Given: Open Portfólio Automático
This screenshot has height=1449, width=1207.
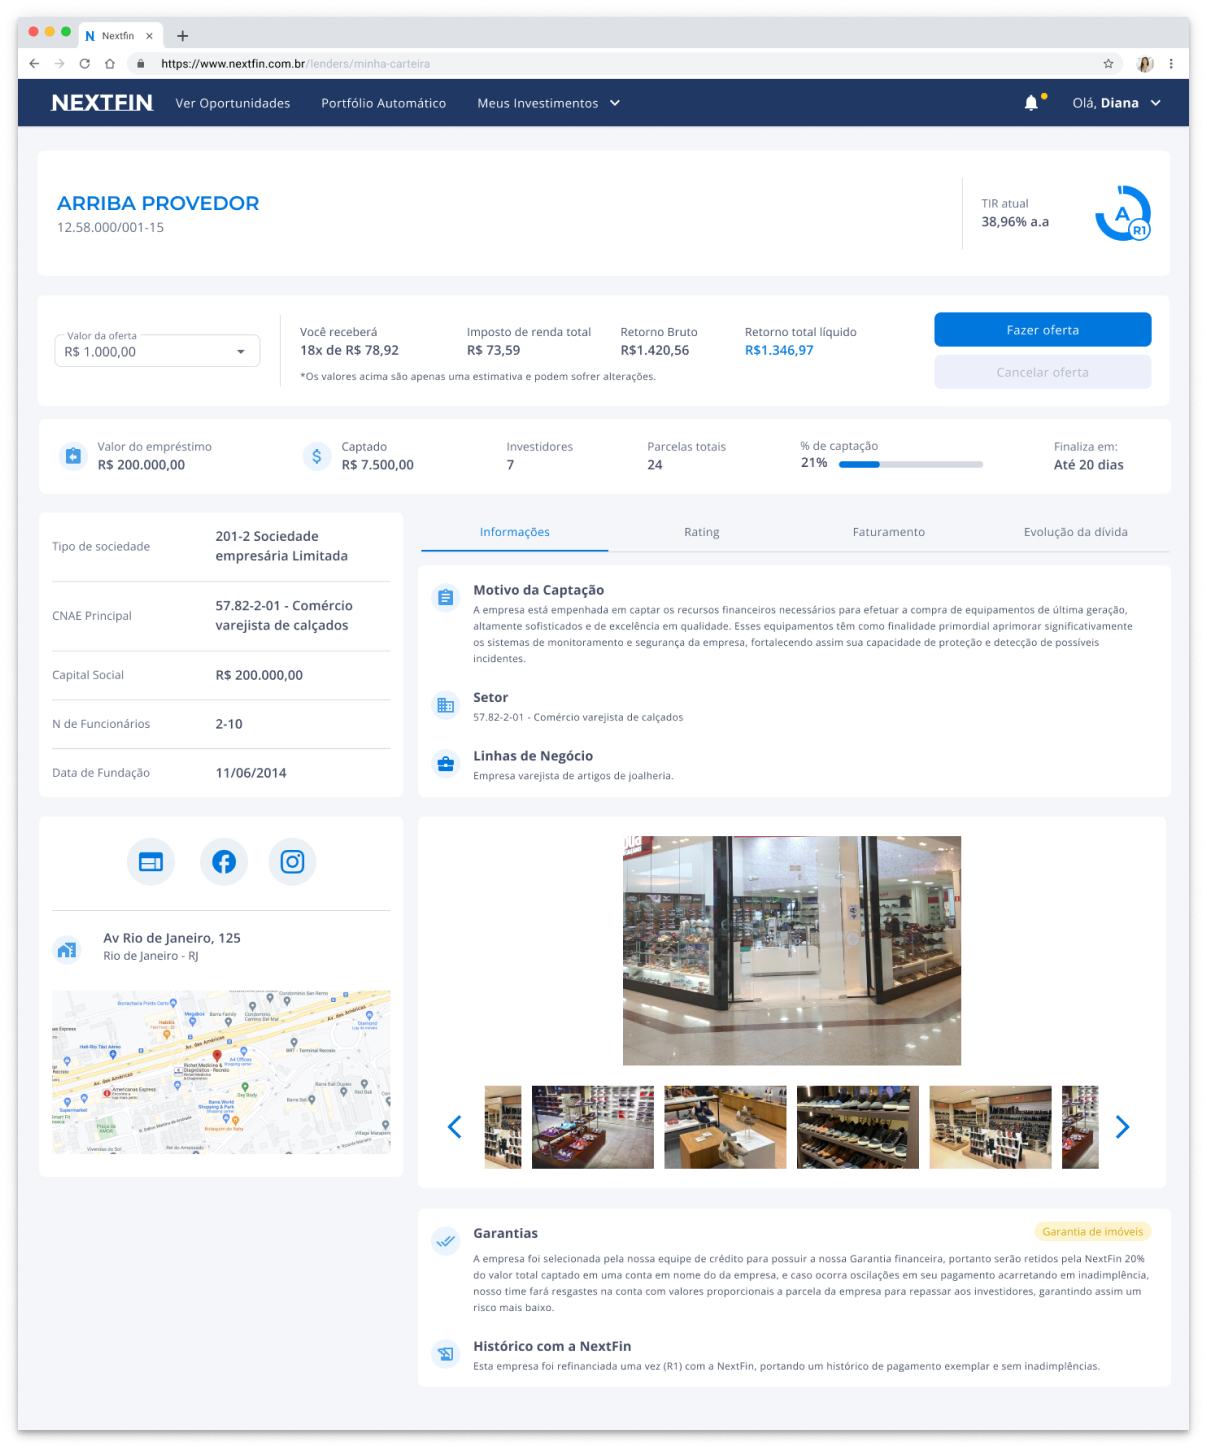Looking at the screenshot, I should click(384, 103).
